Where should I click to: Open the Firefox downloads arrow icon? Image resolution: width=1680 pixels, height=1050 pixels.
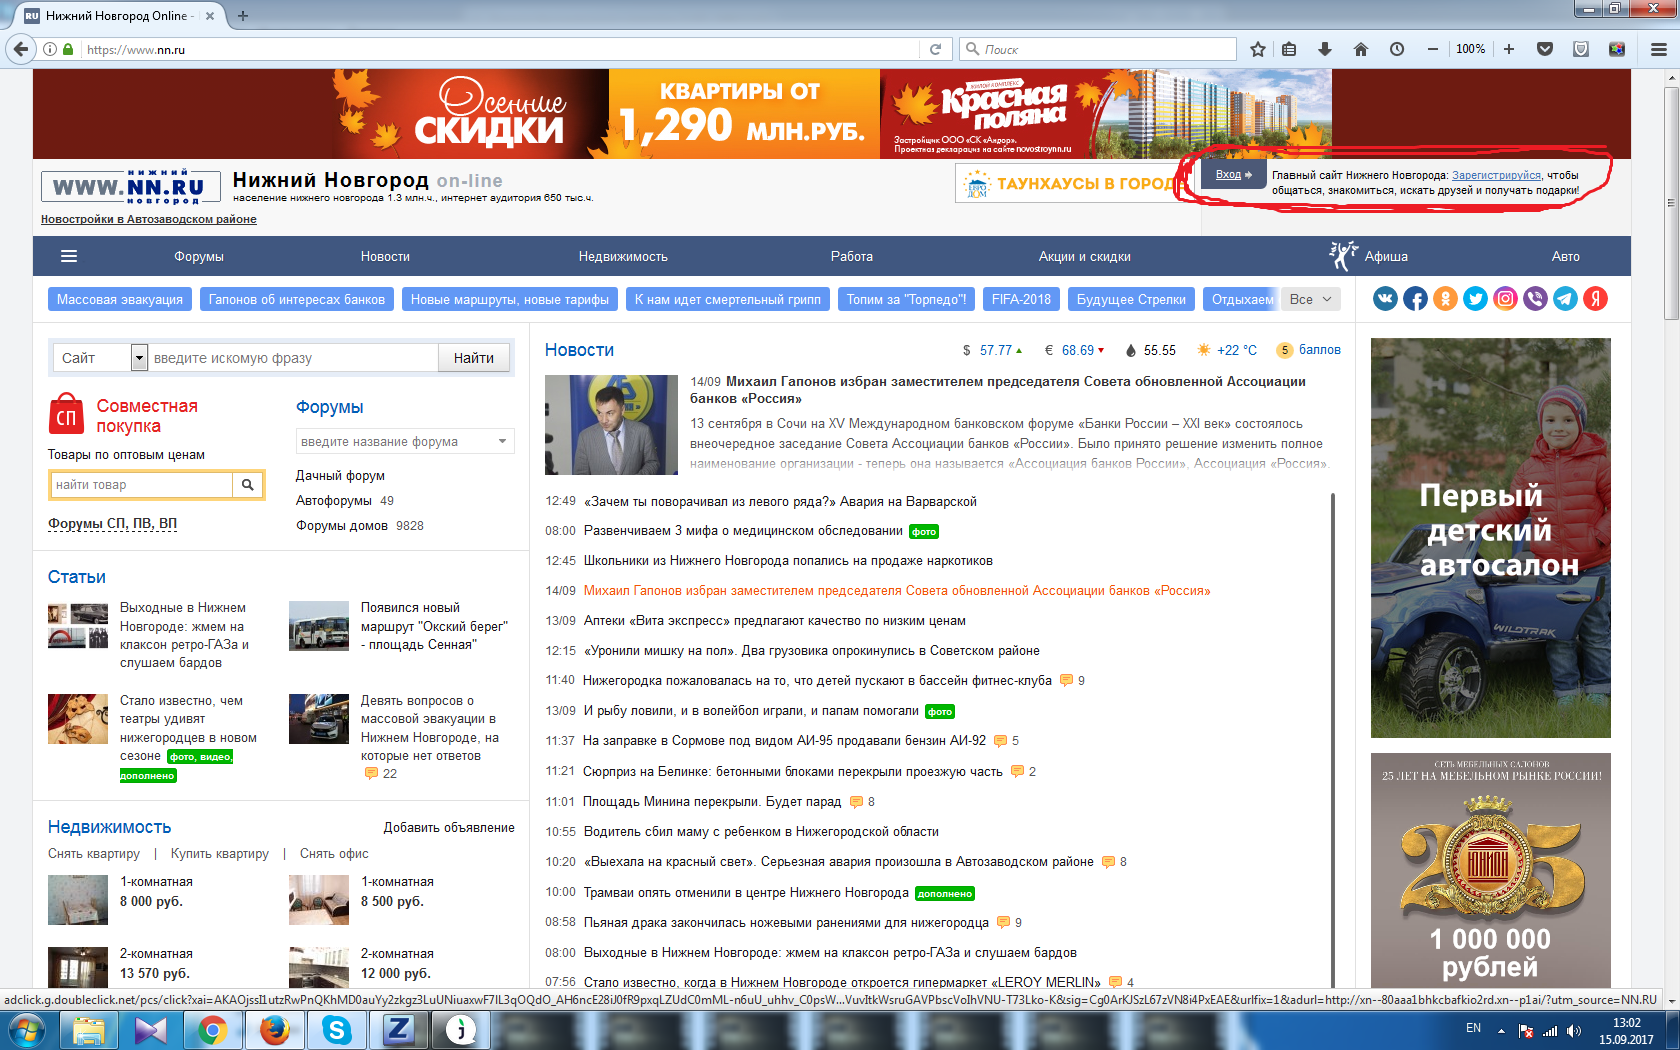(1325, 49)
